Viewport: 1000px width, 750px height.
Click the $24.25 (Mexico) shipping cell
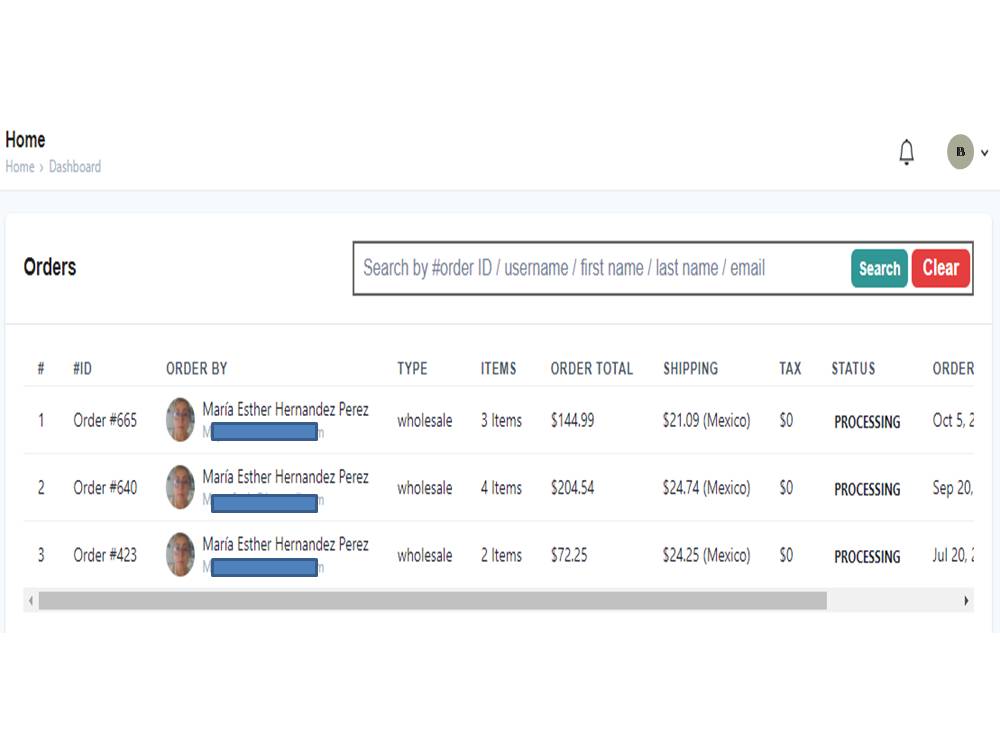pyautogui.click(x=707, y=555)
